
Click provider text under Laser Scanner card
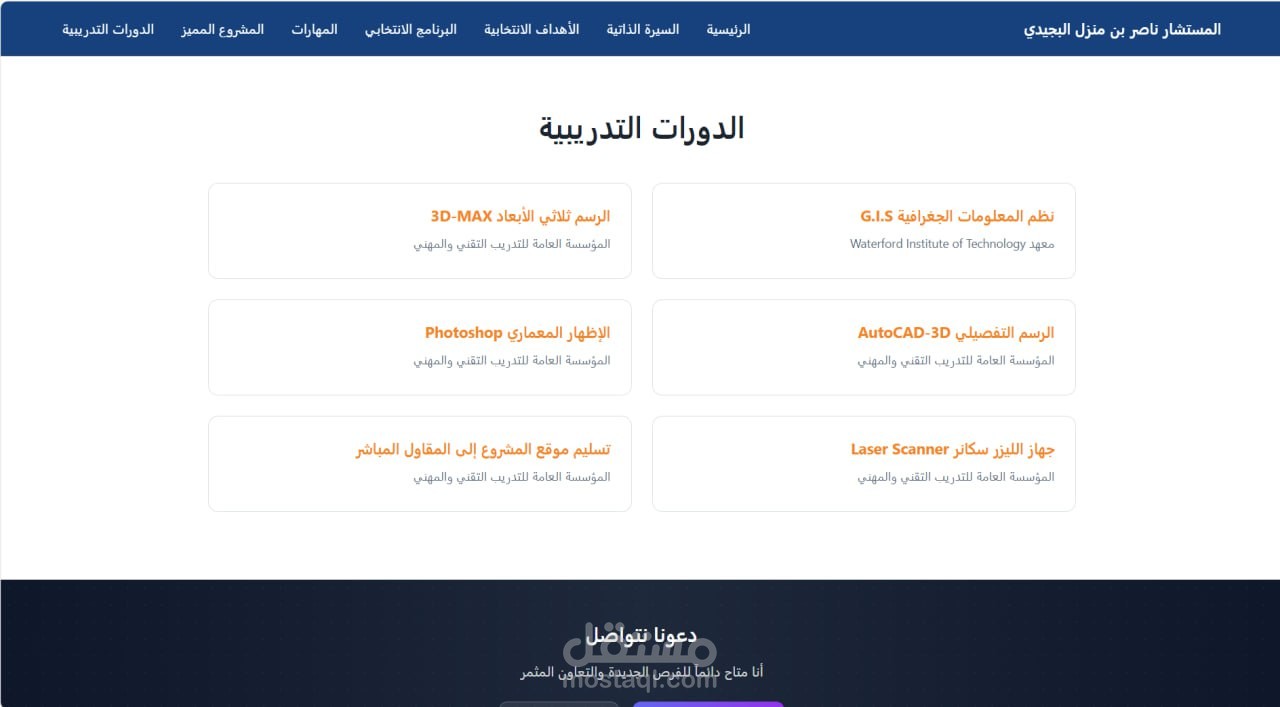[x=956, y=478]
